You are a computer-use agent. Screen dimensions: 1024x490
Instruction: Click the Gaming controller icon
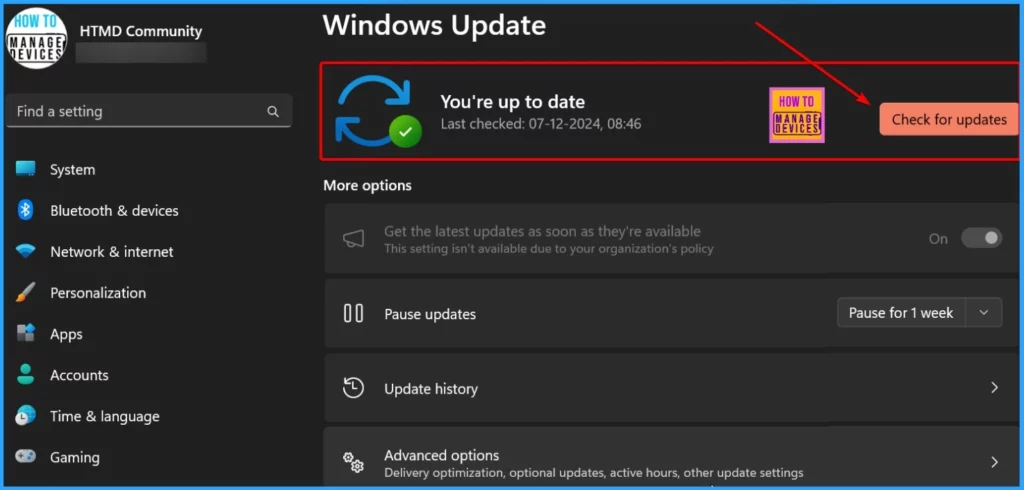click(x=25, y=456)
